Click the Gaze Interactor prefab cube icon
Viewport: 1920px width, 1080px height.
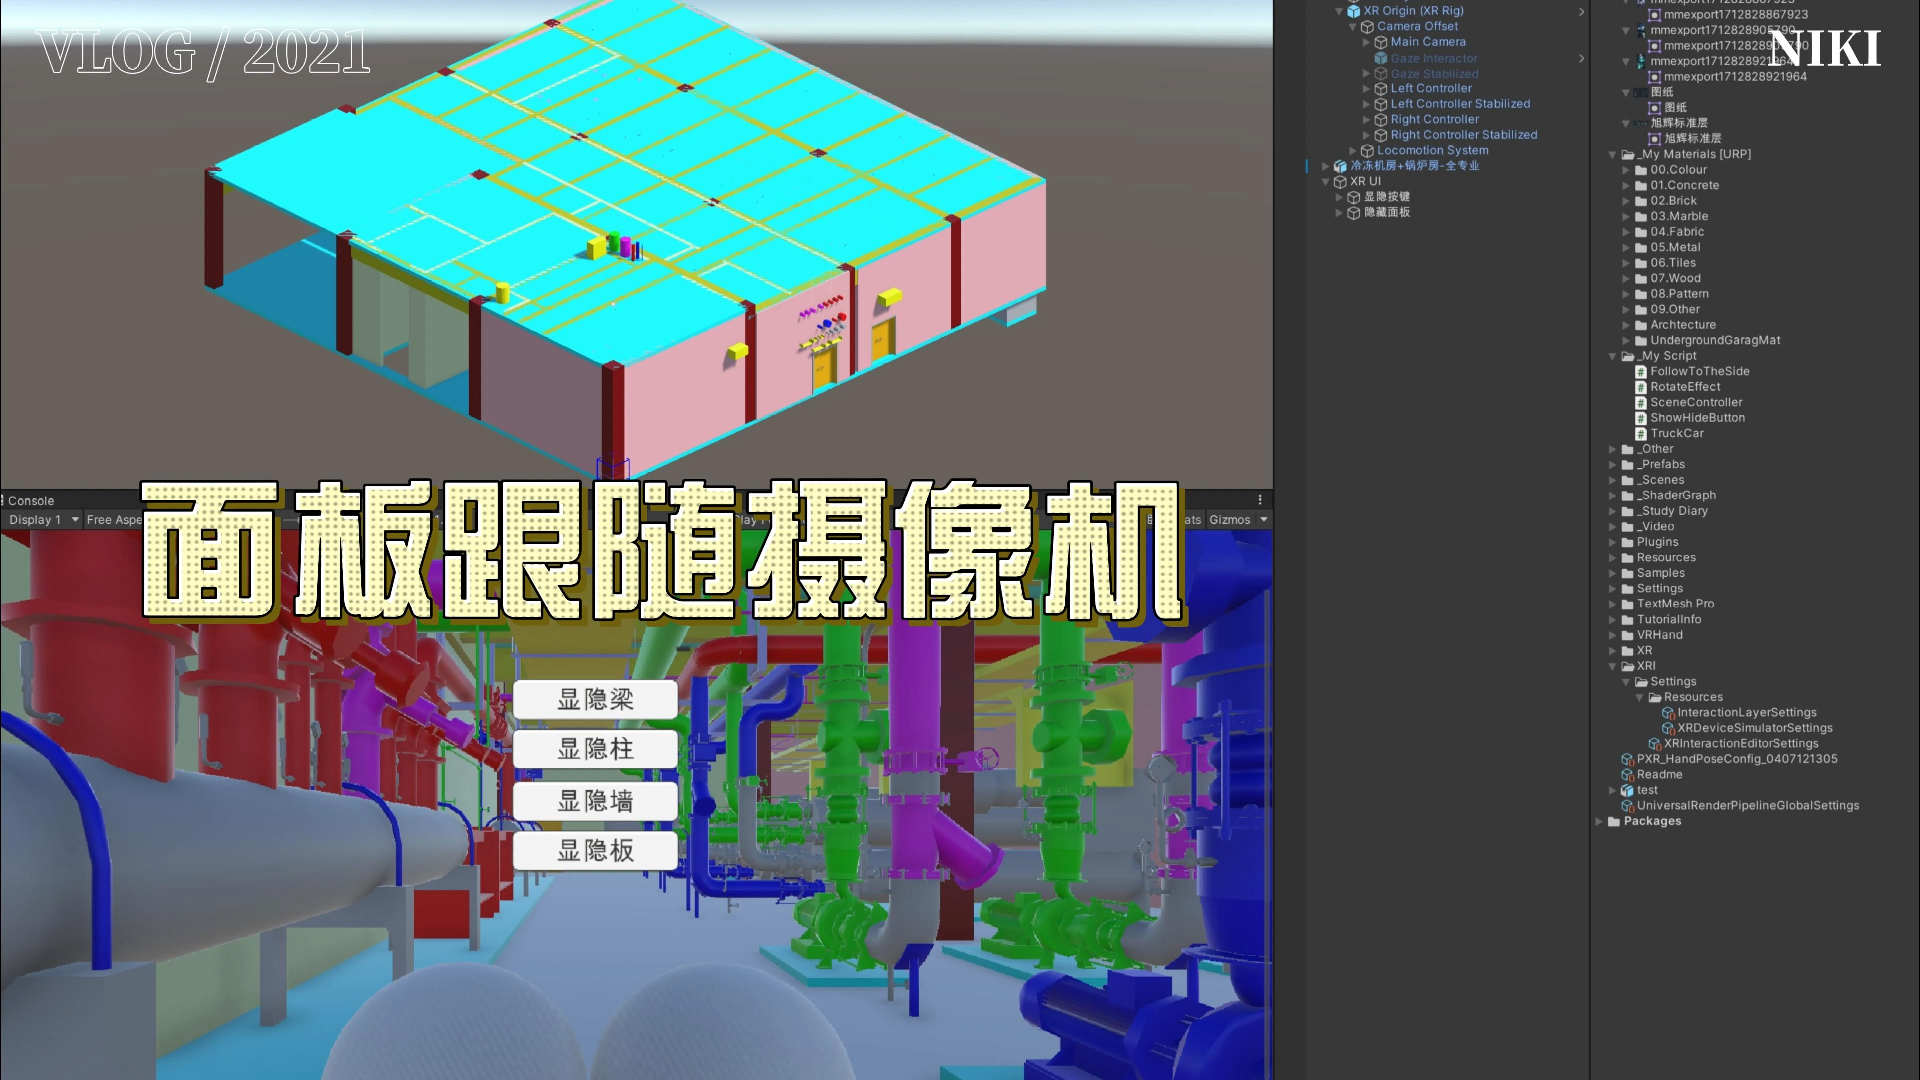pyautogui.click(x=1380, y=58)
